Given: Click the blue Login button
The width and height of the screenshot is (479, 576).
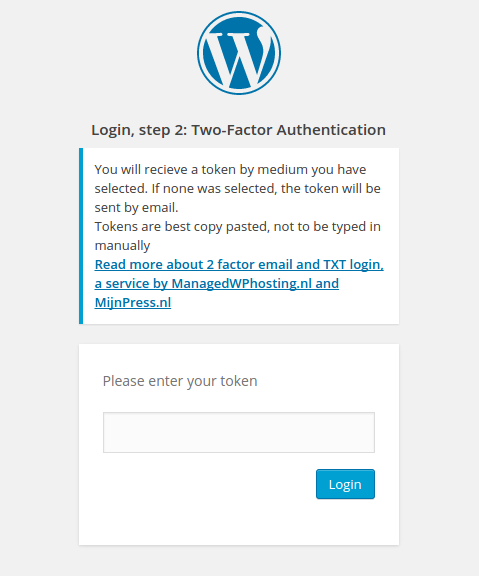Looking at the screenshot, I should pos(345,484).
